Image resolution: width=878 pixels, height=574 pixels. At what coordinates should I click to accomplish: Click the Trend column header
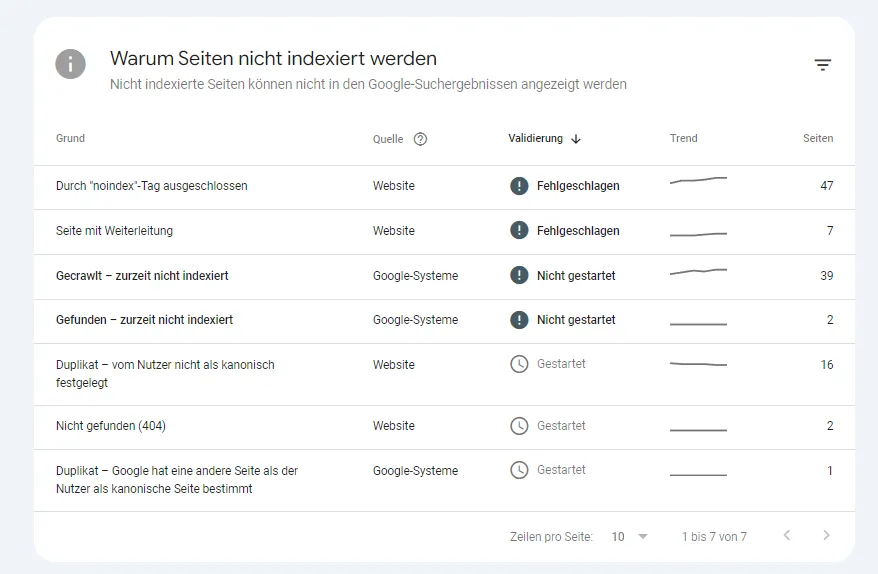click(x=683, y=138)
